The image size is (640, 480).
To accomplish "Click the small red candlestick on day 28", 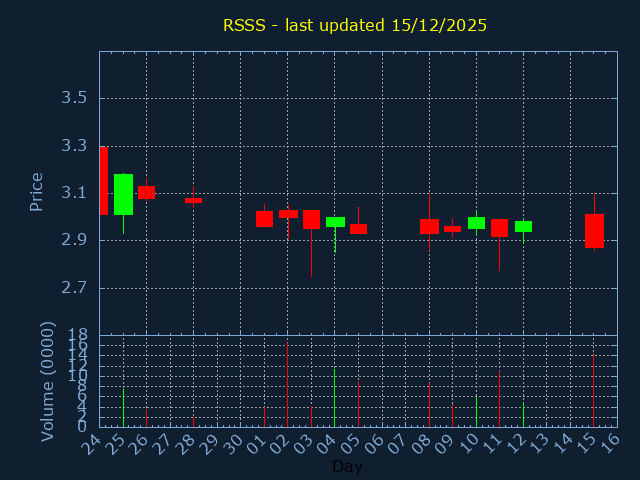I will pyautogui.click(x=193, y=200).
